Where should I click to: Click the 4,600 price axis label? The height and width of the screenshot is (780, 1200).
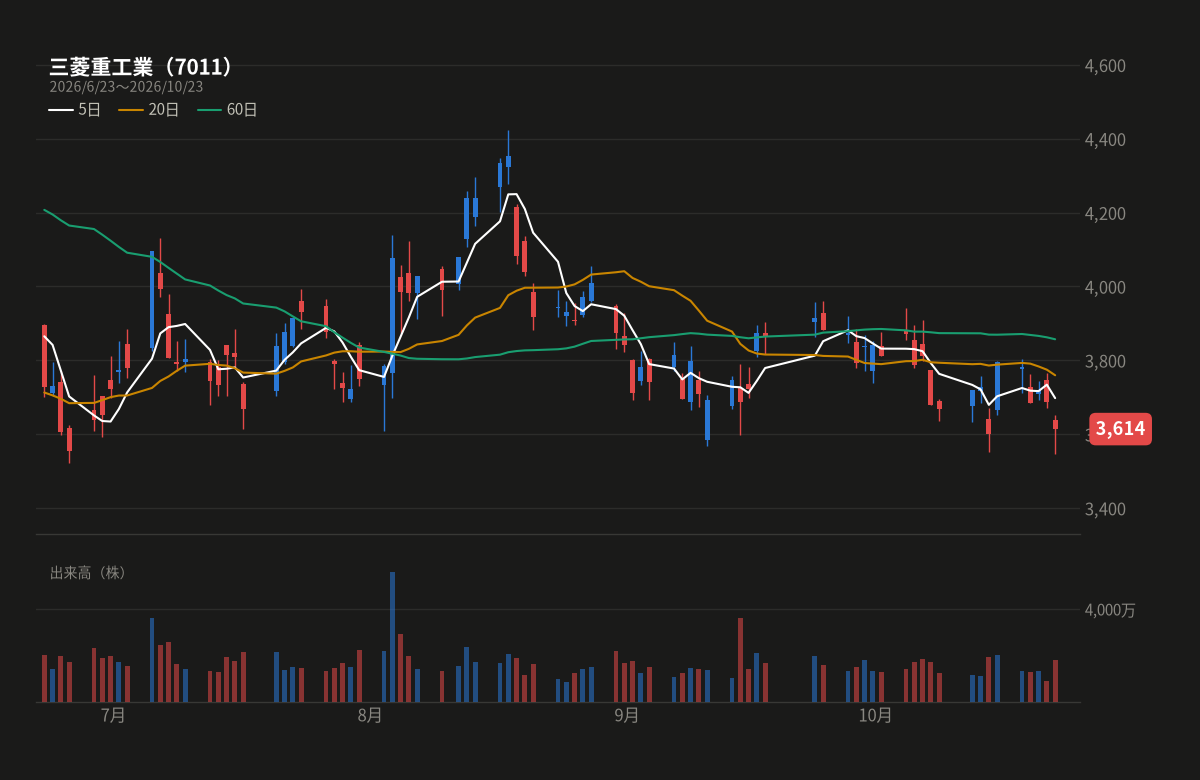tap(1105, 66)
